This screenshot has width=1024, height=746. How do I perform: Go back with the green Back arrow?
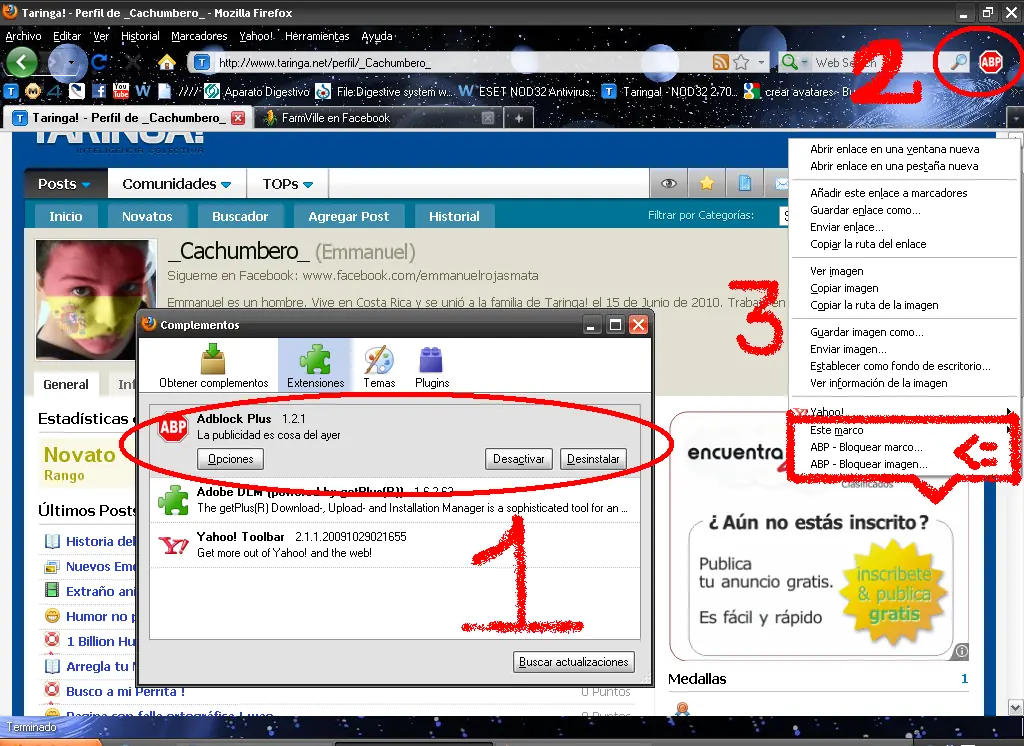22,63
